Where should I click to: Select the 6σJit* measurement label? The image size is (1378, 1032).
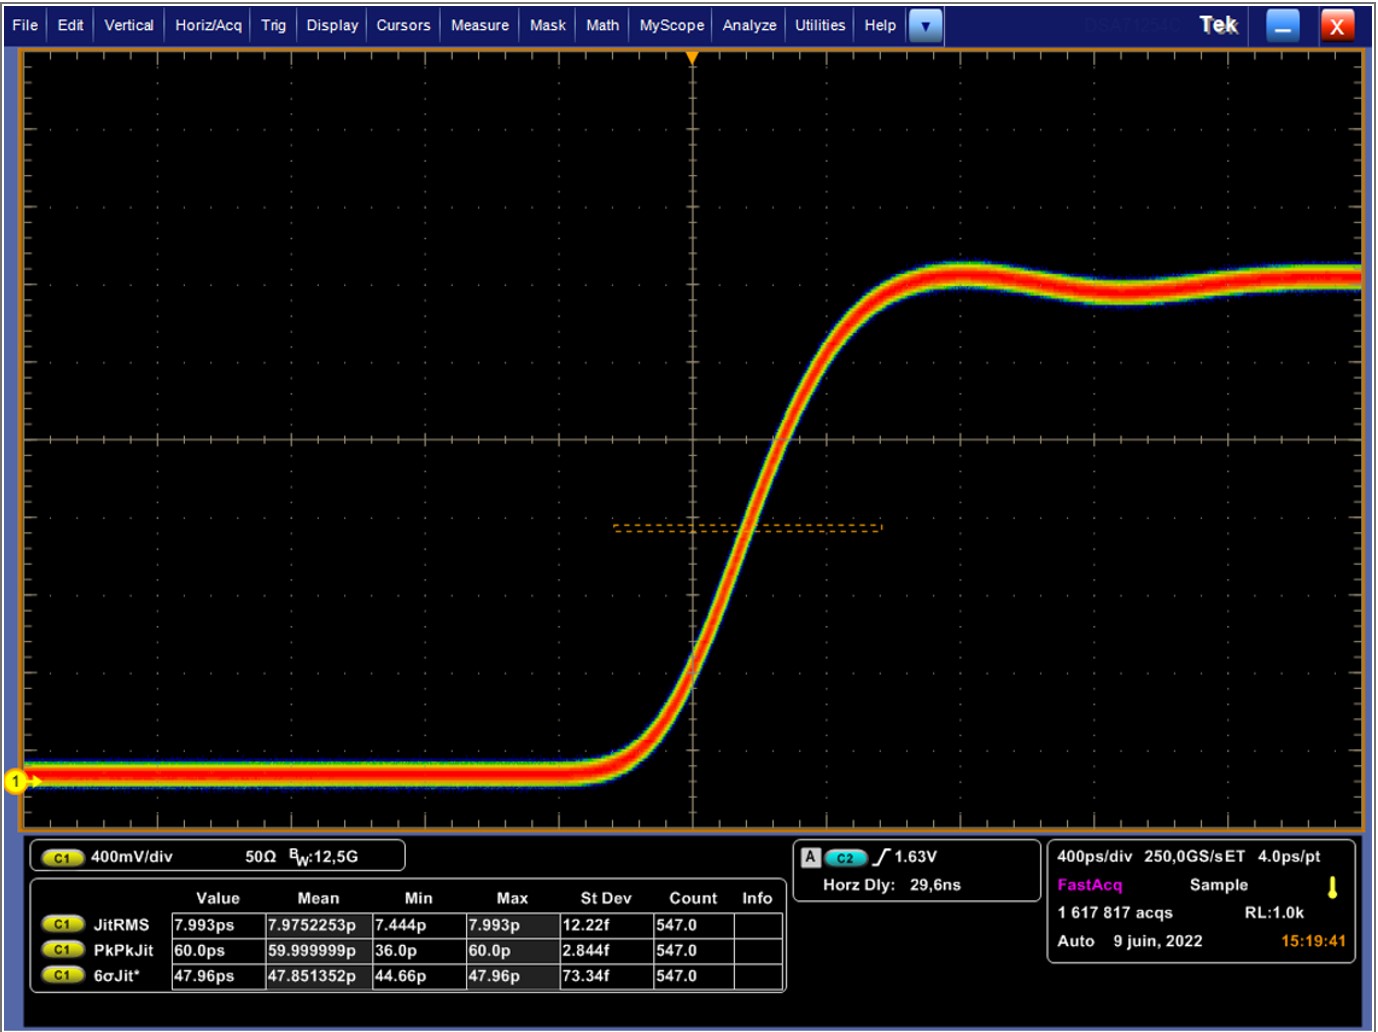tap(116, 975)
